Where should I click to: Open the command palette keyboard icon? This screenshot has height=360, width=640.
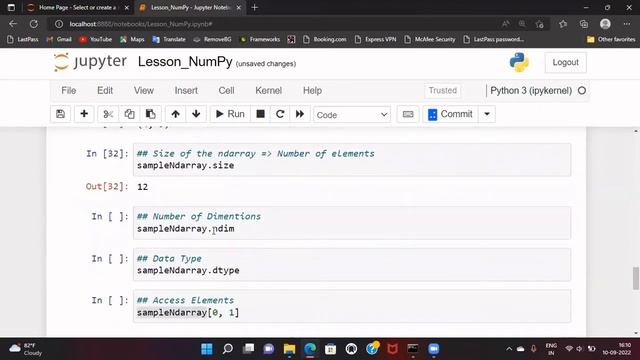tap(408, 114)
